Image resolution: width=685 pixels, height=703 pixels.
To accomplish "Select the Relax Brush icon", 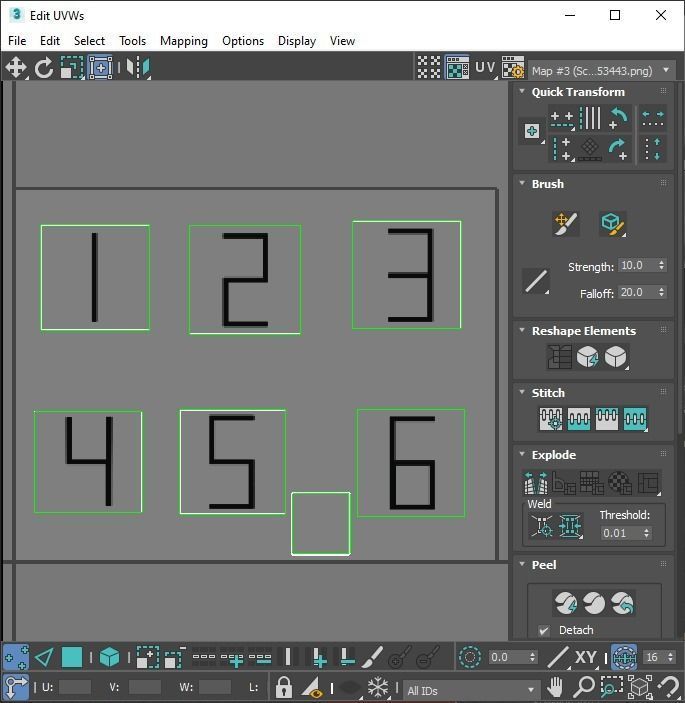I will [x=613, y=224].
